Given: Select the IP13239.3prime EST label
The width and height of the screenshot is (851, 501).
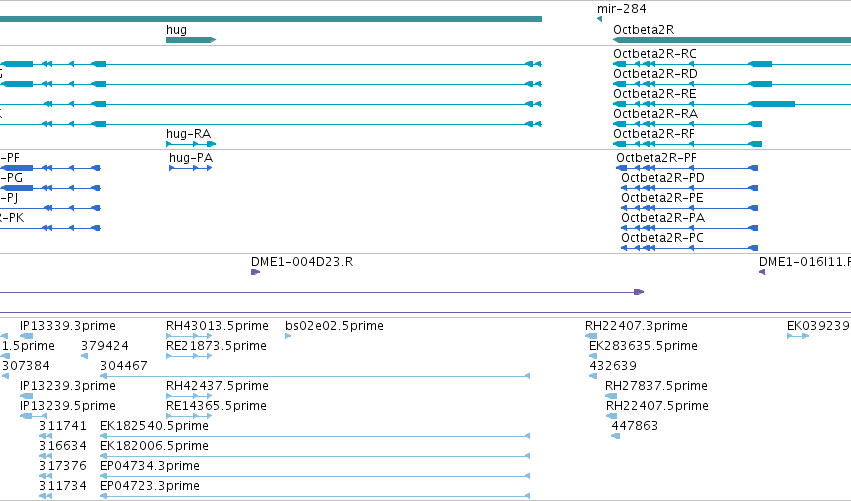Looking at the screenshot, I should pos(68,386).
